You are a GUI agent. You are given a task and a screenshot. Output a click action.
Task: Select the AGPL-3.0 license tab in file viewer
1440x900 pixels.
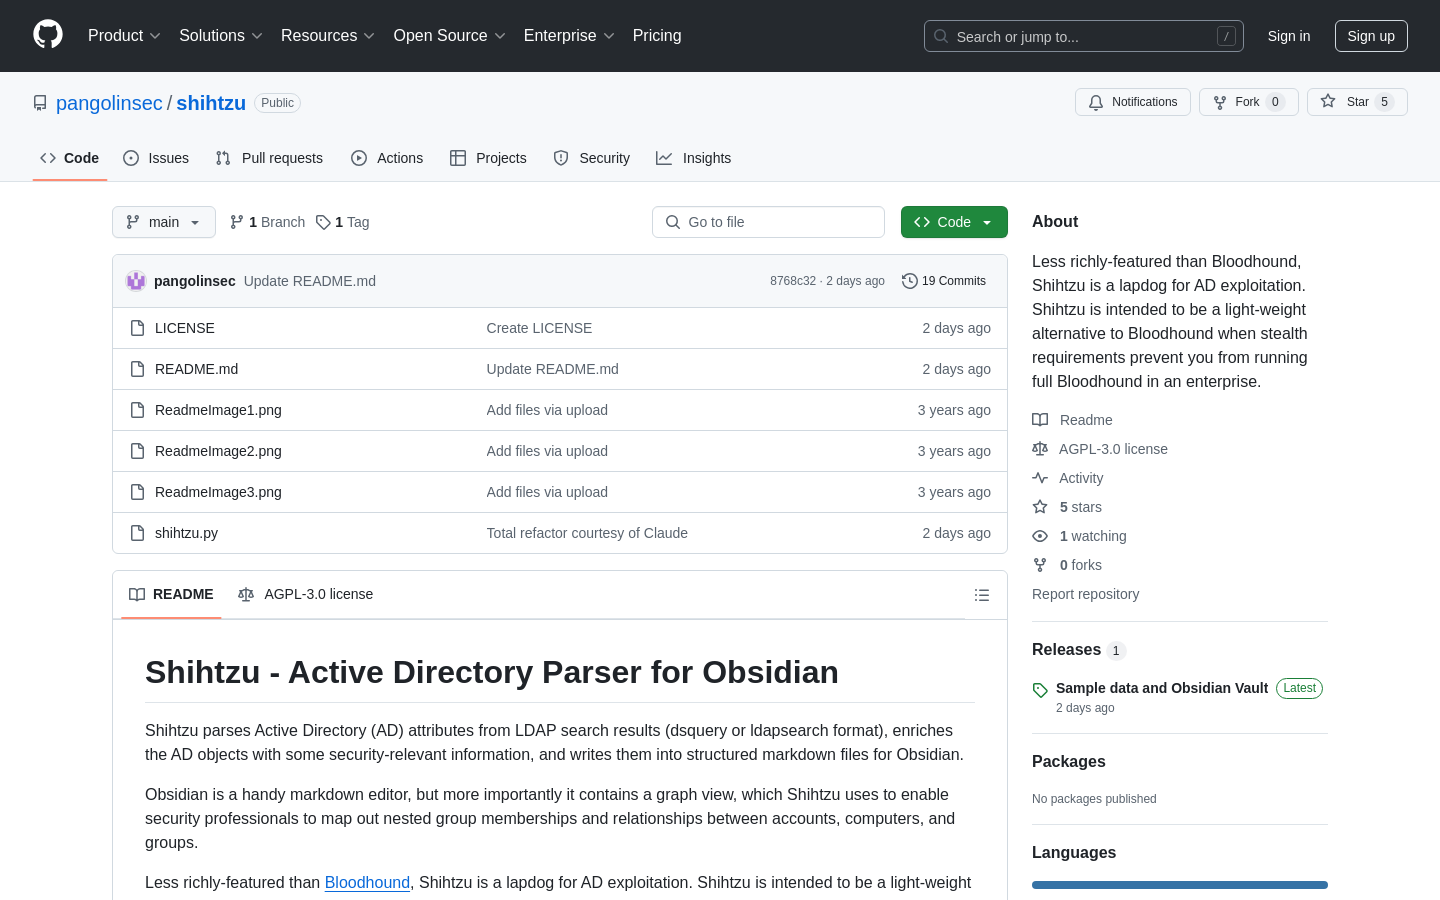306,595
